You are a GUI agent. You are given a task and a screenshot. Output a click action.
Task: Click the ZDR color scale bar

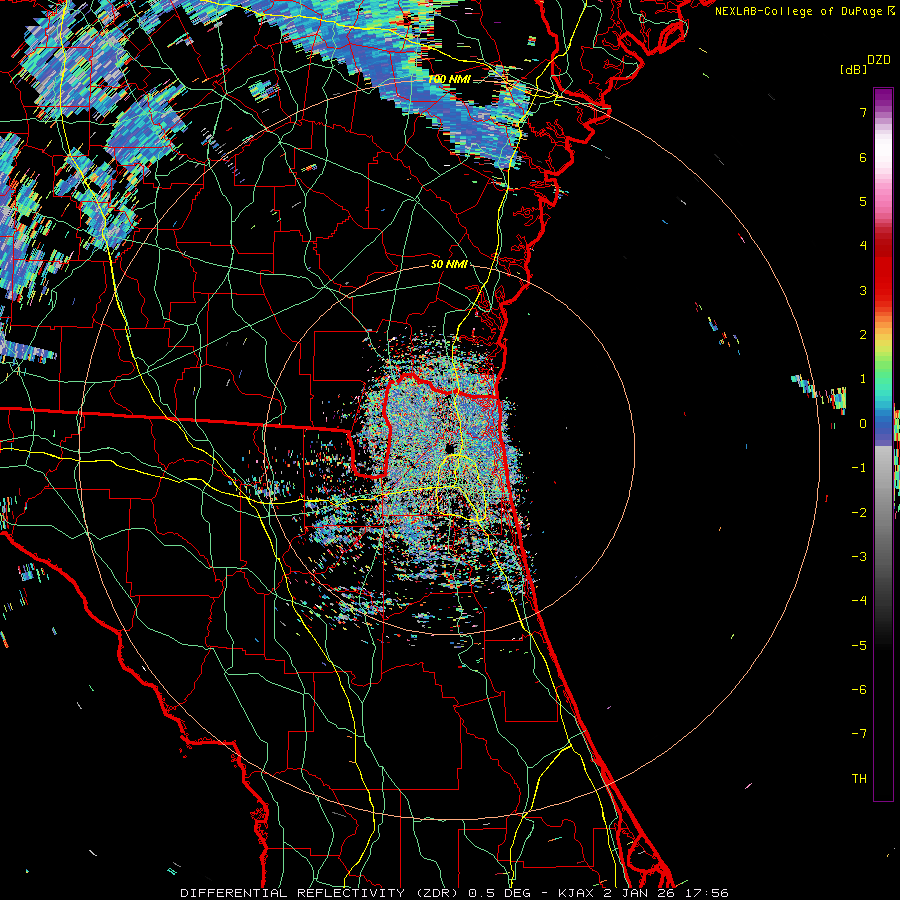point(883,444)
